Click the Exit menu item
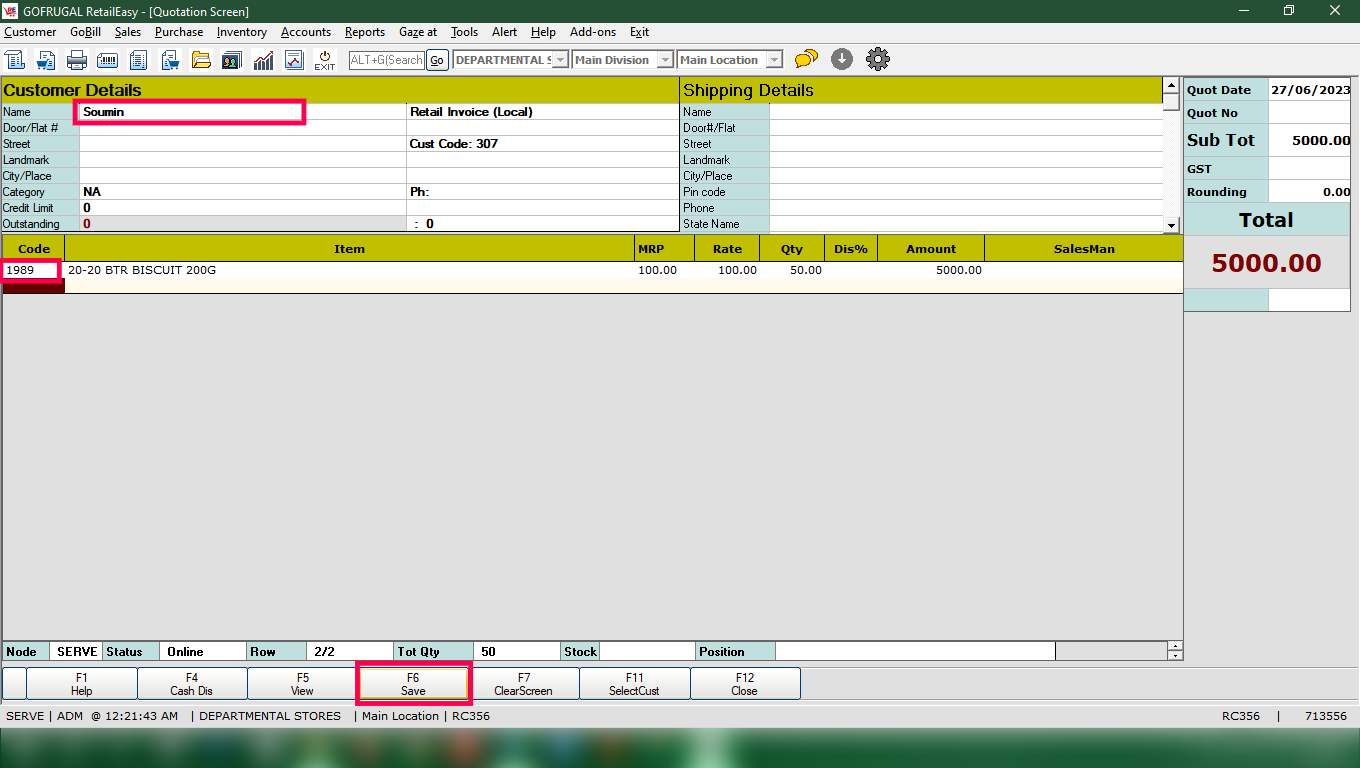 tap(639, 32)
